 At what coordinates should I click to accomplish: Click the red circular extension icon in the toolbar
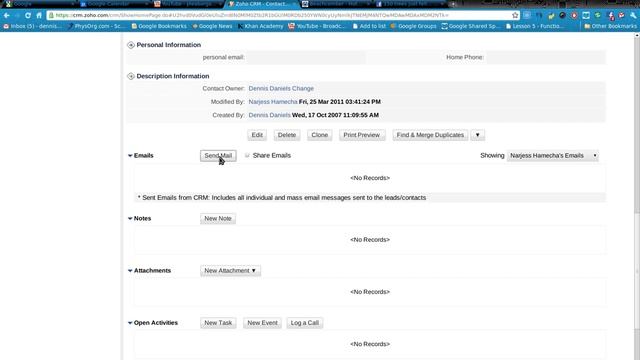574,16
